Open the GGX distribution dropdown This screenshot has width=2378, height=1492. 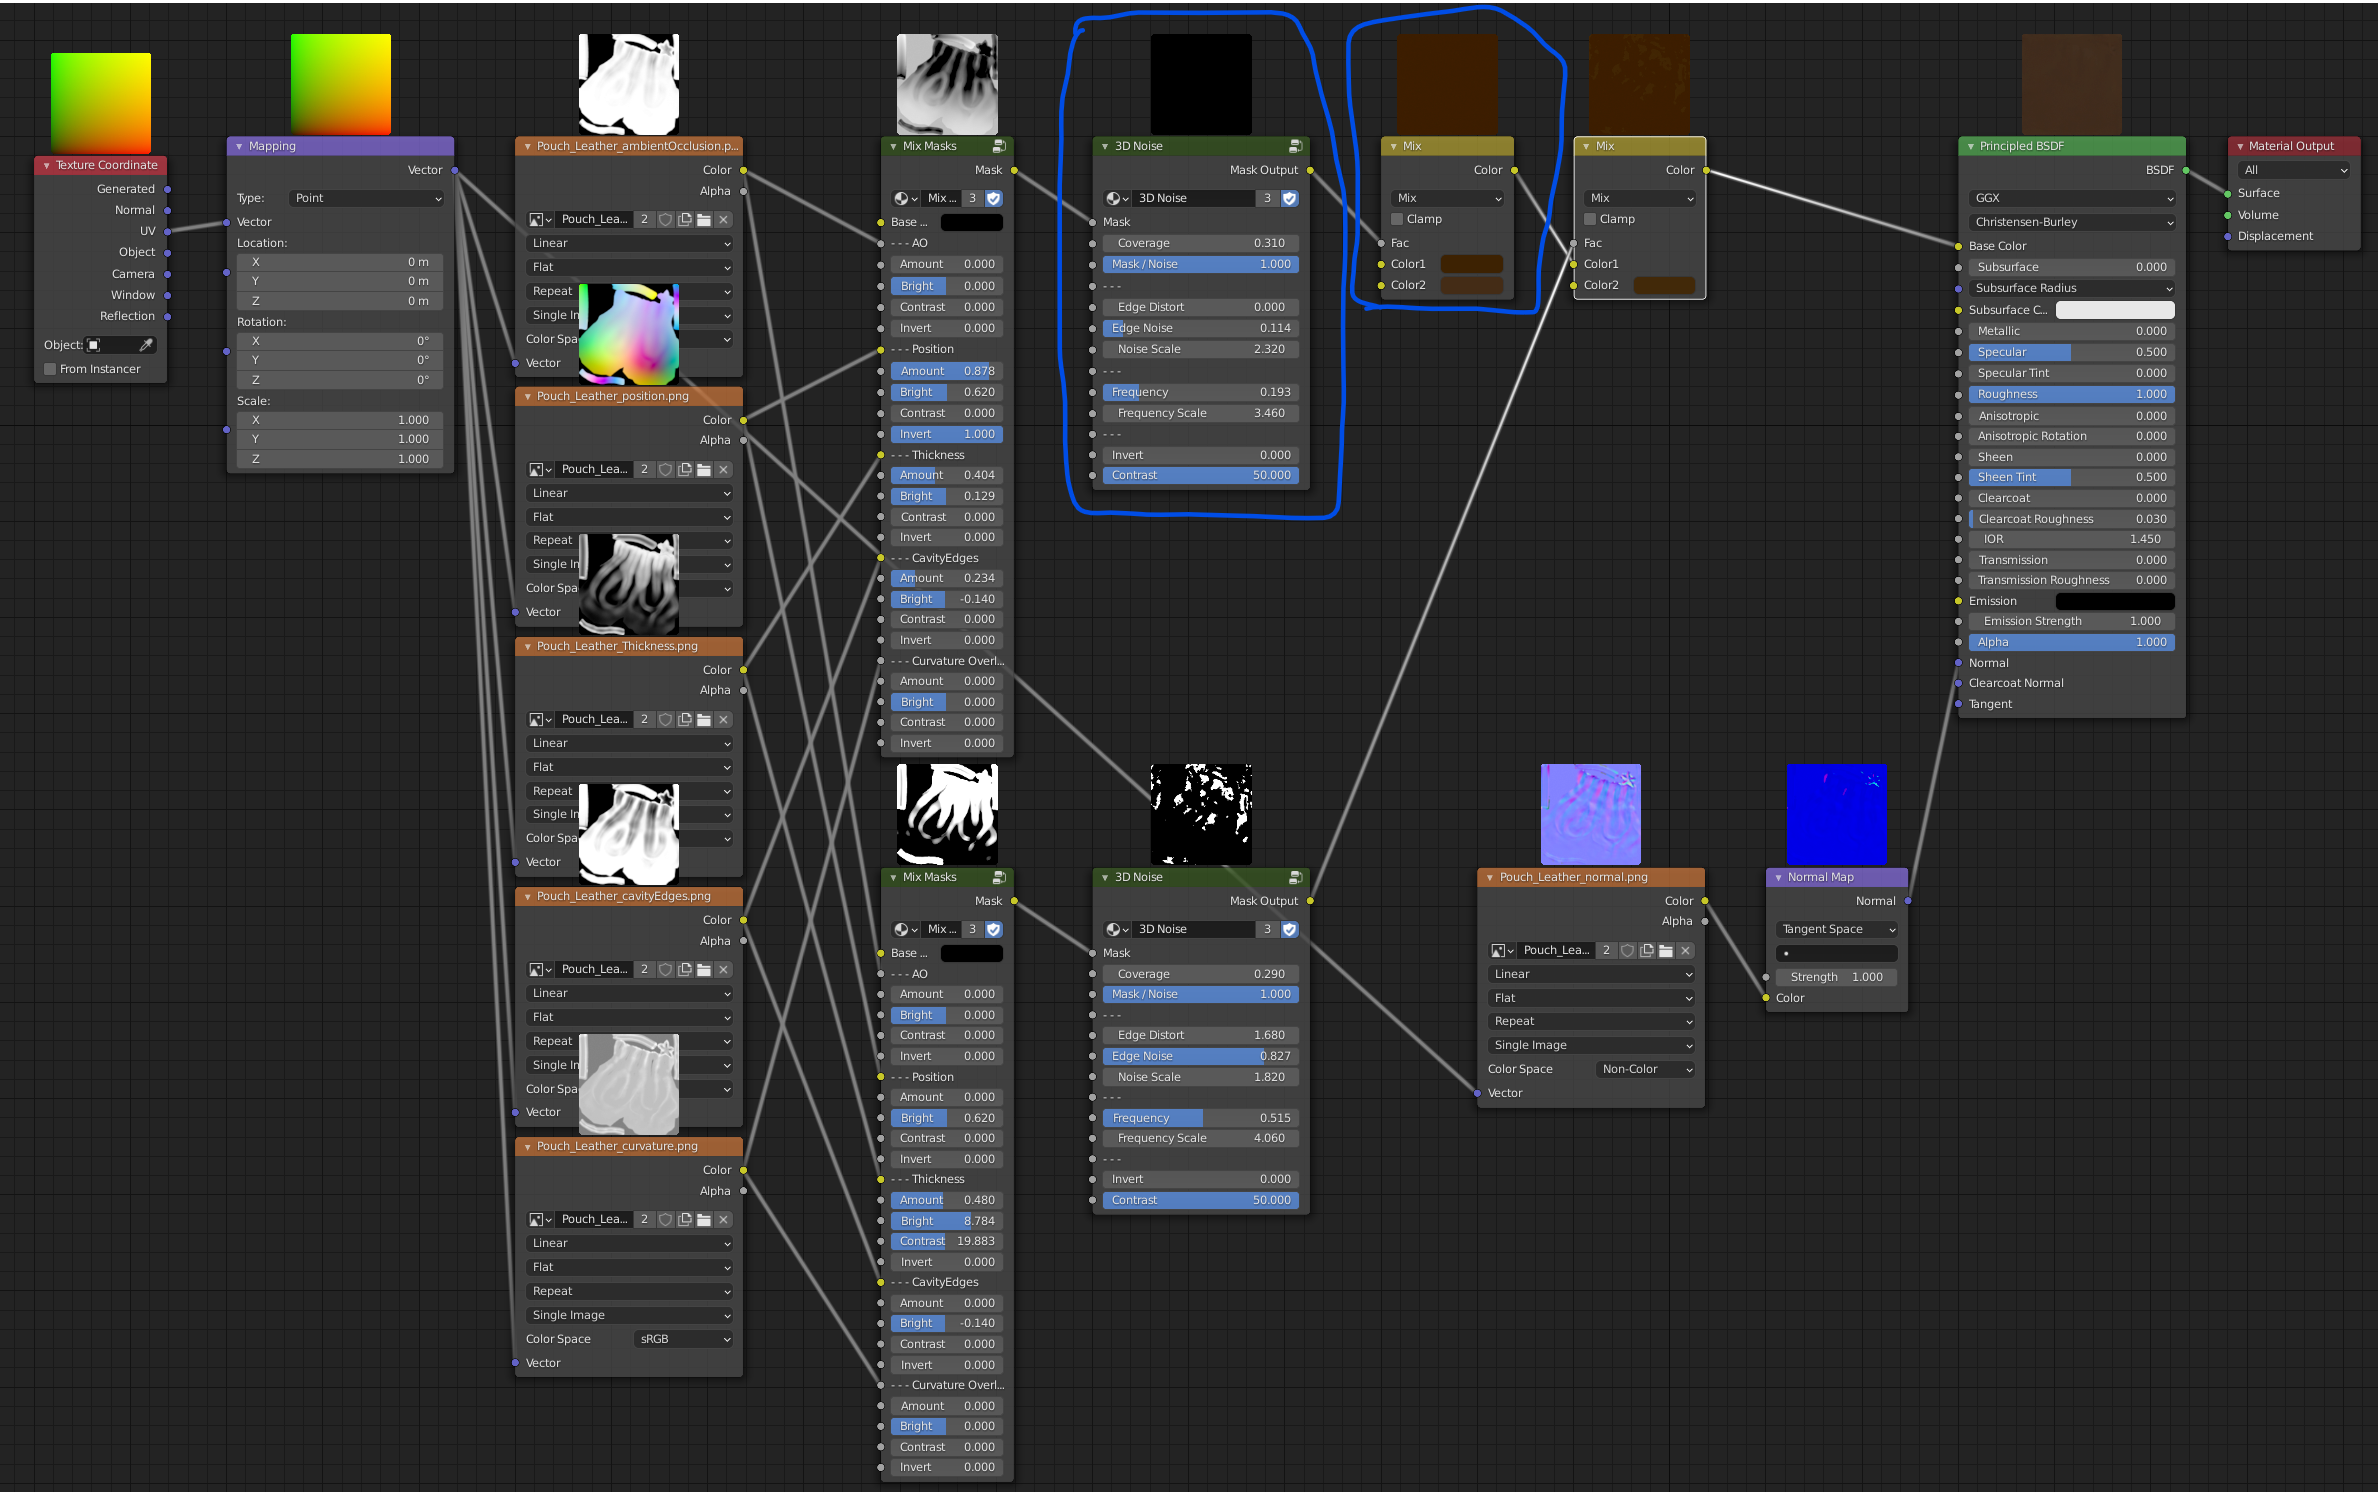point(2071,199)
